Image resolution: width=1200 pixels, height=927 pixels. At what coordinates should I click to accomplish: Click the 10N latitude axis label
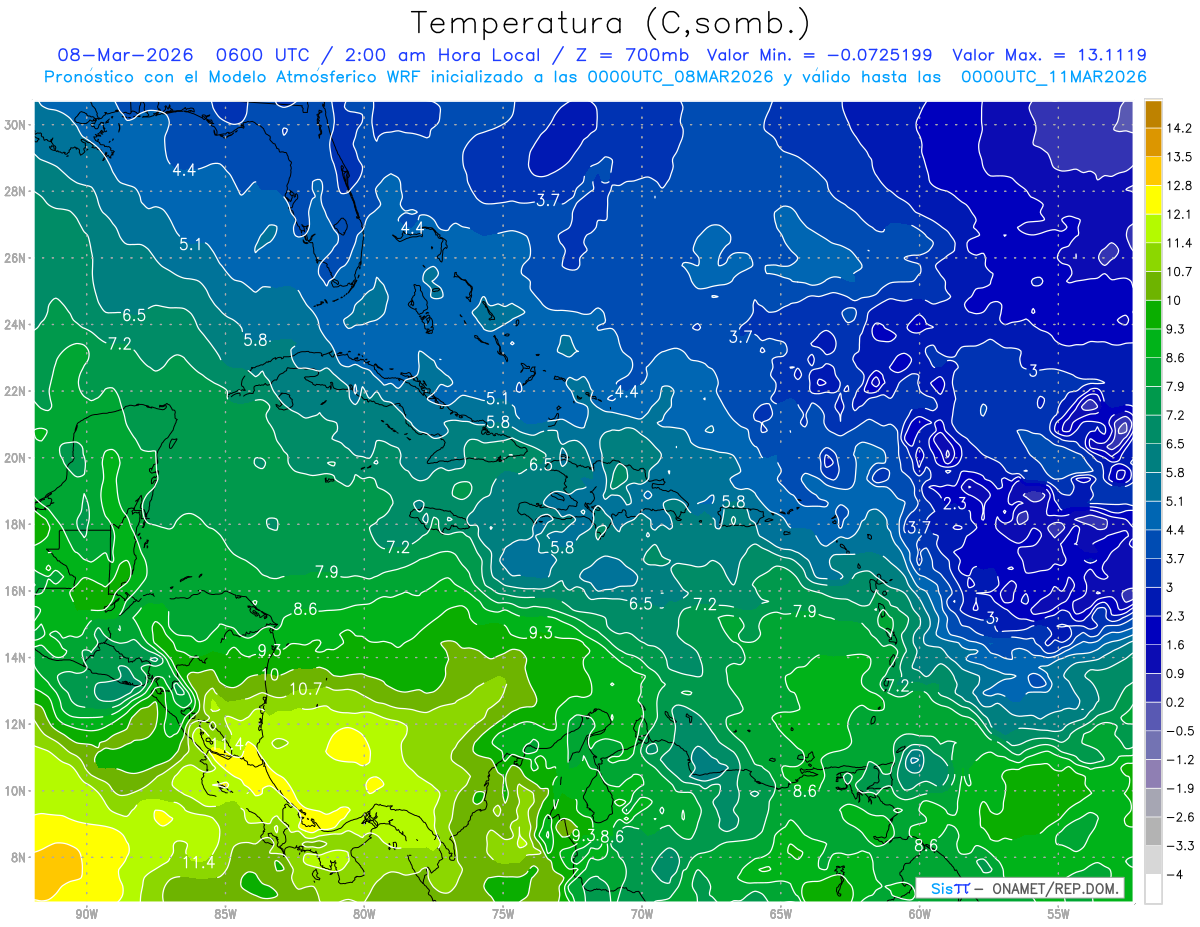pos(15,791)
